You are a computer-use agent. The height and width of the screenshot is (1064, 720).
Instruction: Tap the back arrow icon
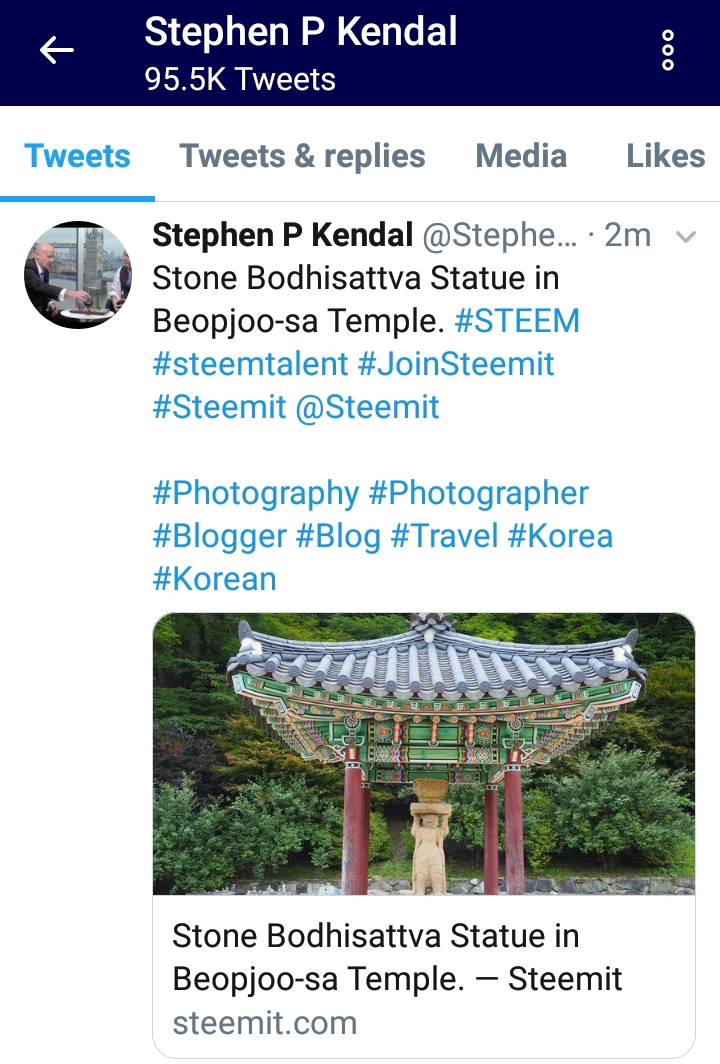coord(56,50)
